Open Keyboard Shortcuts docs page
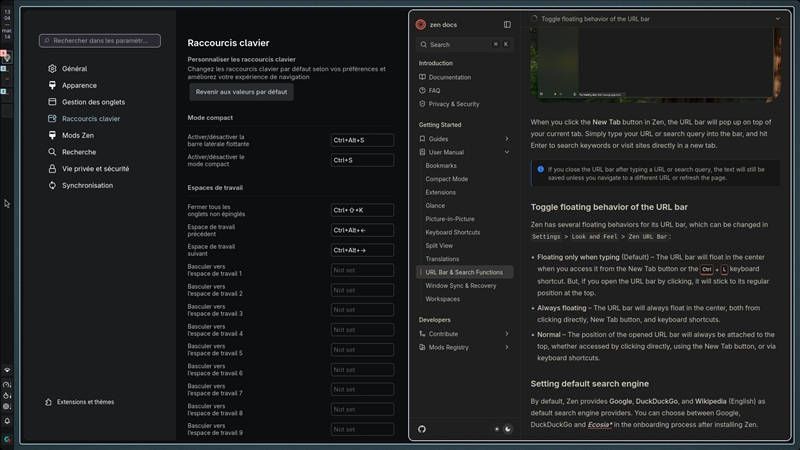800x450 pixels. coord(452,232)
